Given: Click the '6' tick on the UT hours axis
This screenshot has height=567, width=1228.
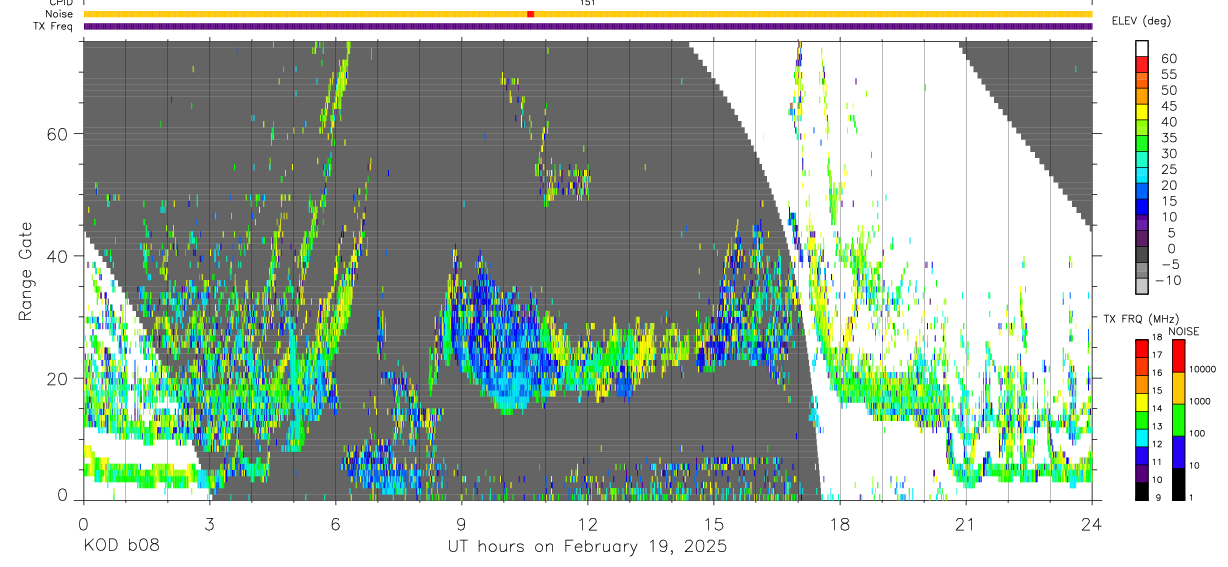Looking at the screenshot, I should pos(336,523).
